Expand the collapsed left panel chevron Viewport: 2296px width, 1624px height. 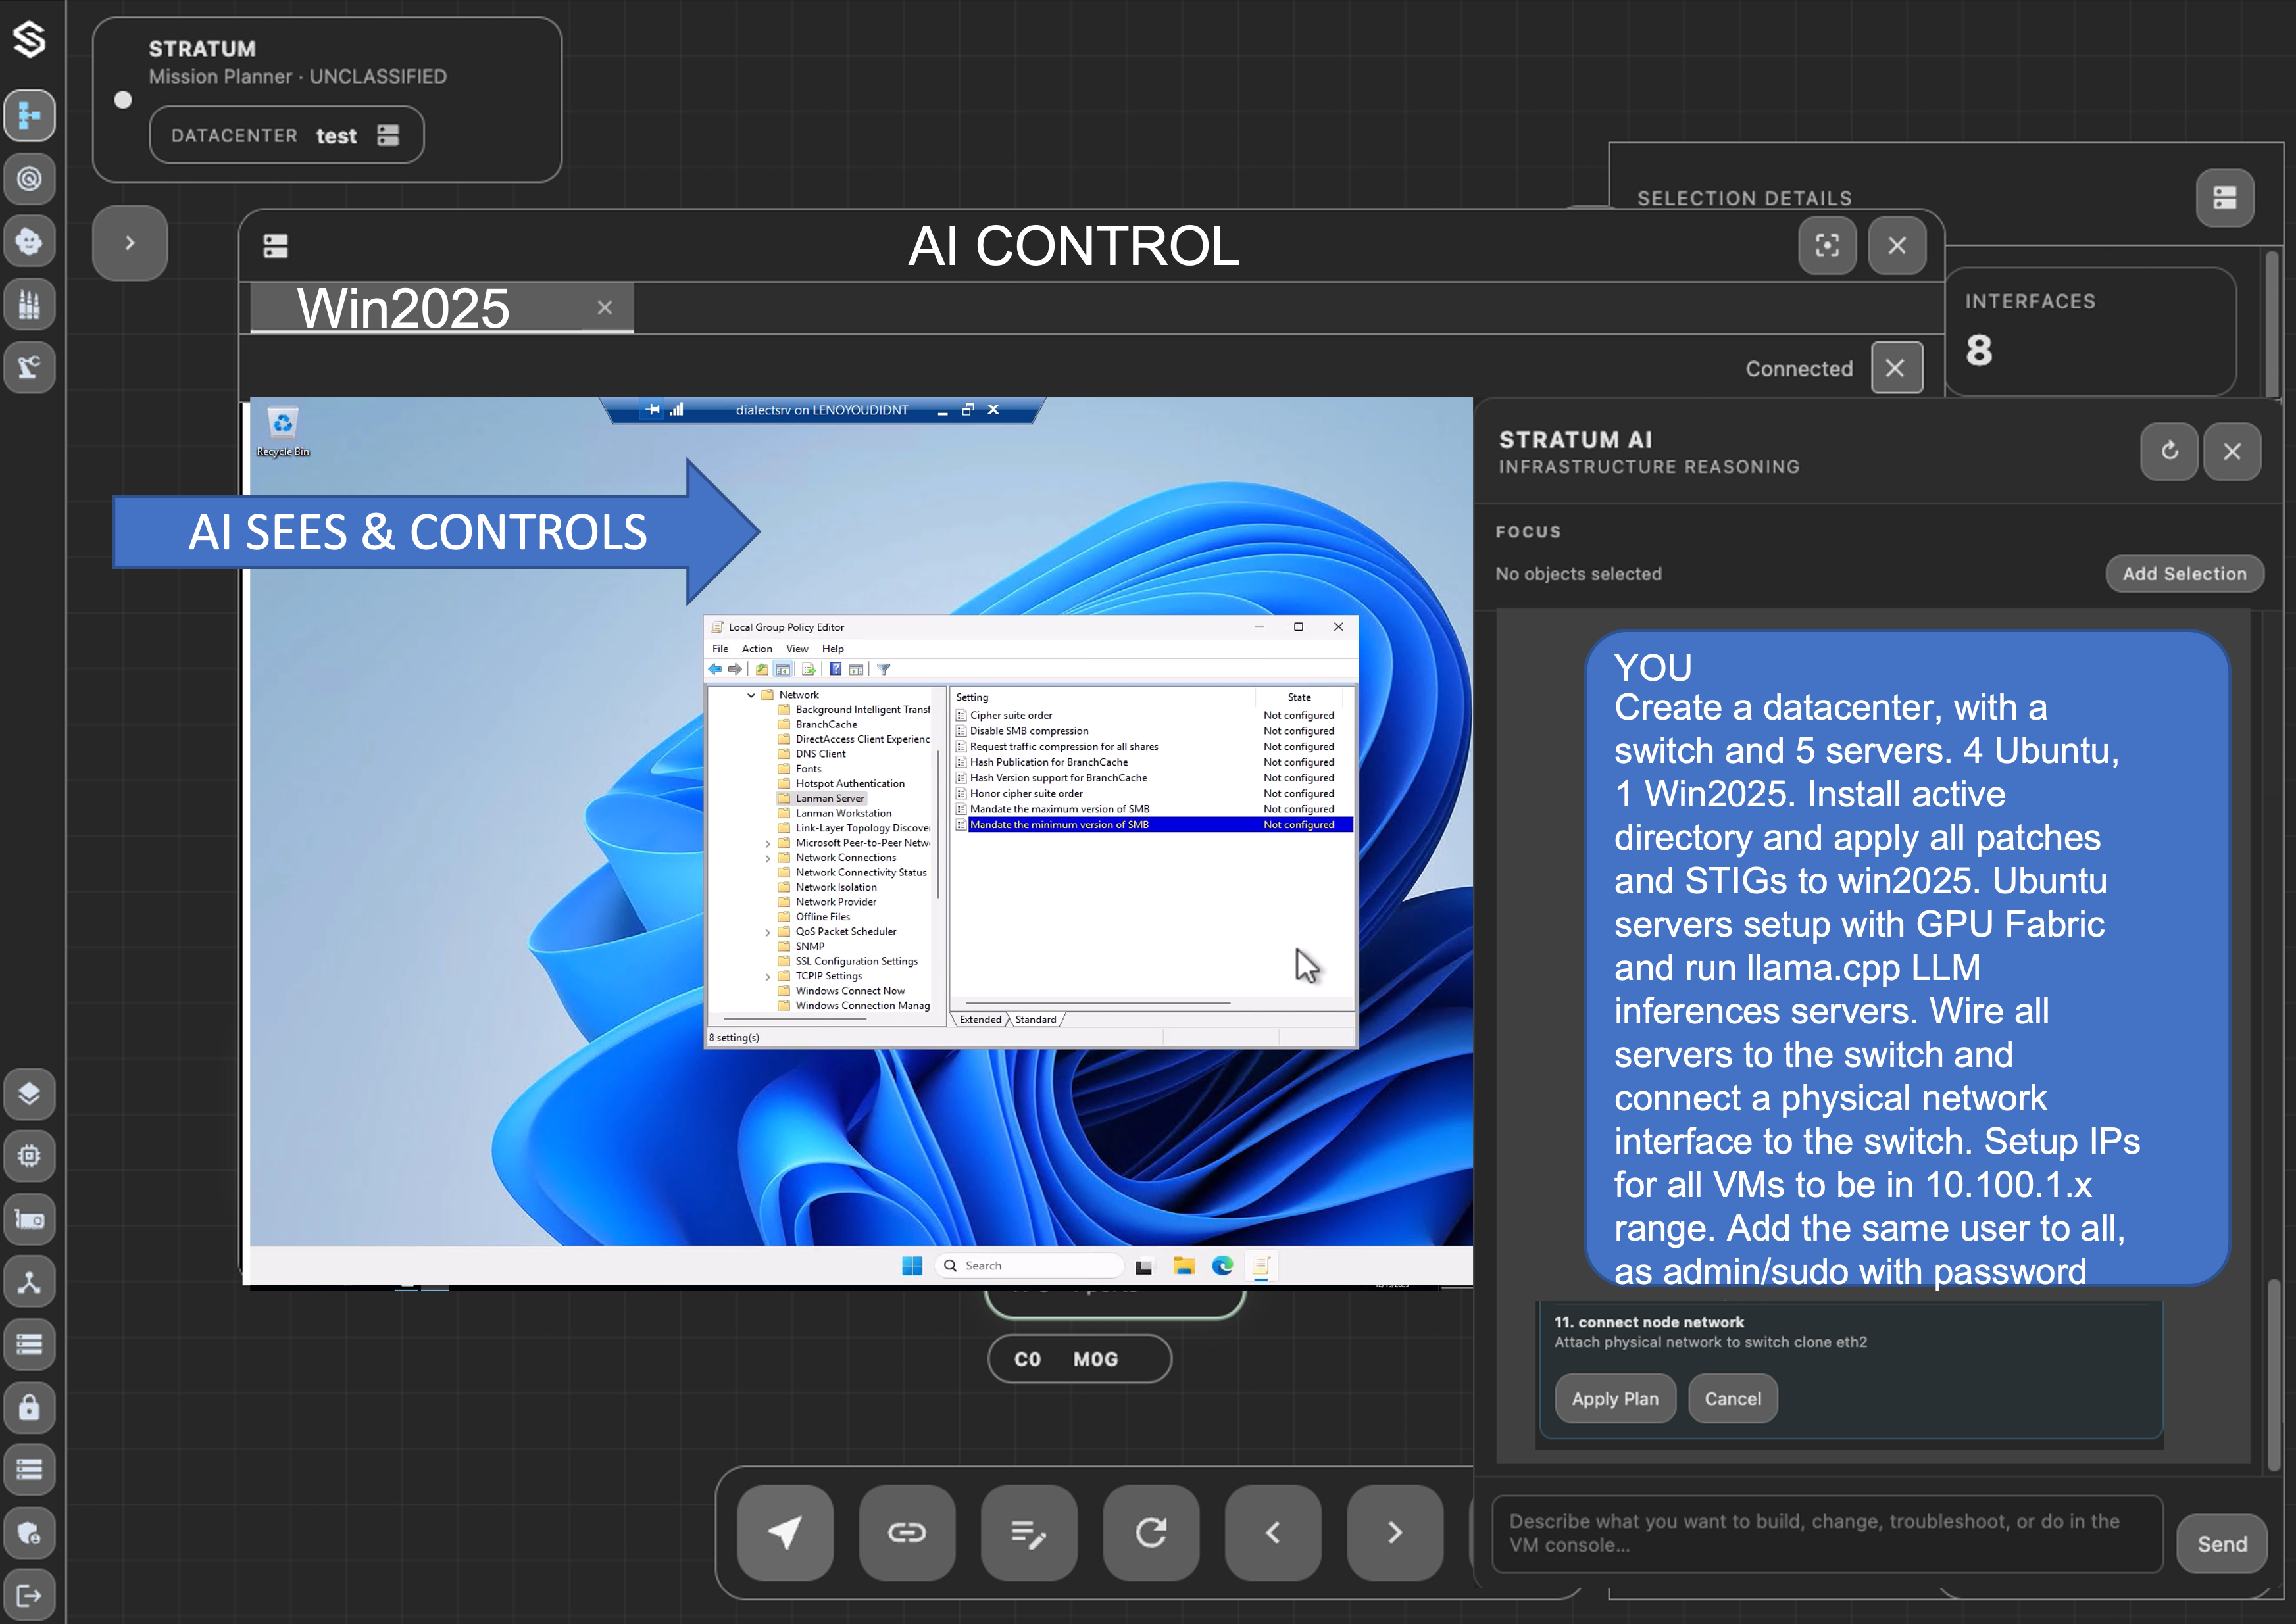click(x=130, y=243)
